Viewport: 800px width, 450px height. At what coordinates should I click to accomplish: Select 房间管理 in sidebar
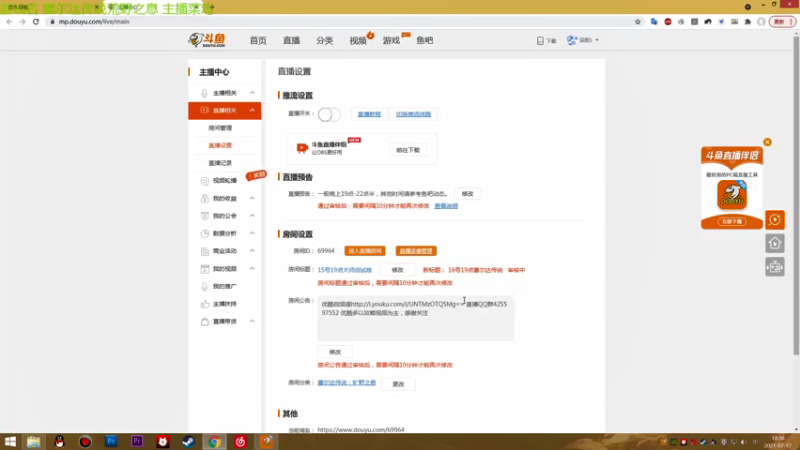[x=220, y=128]
